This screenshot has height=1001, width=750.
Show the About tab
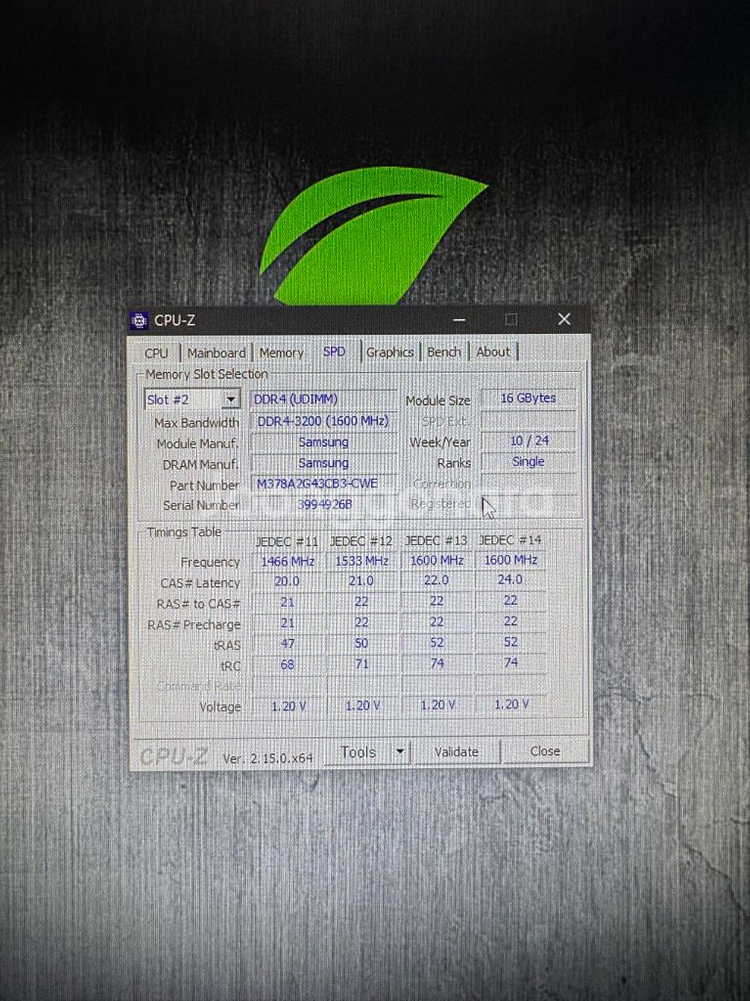(x=493, y=352)
